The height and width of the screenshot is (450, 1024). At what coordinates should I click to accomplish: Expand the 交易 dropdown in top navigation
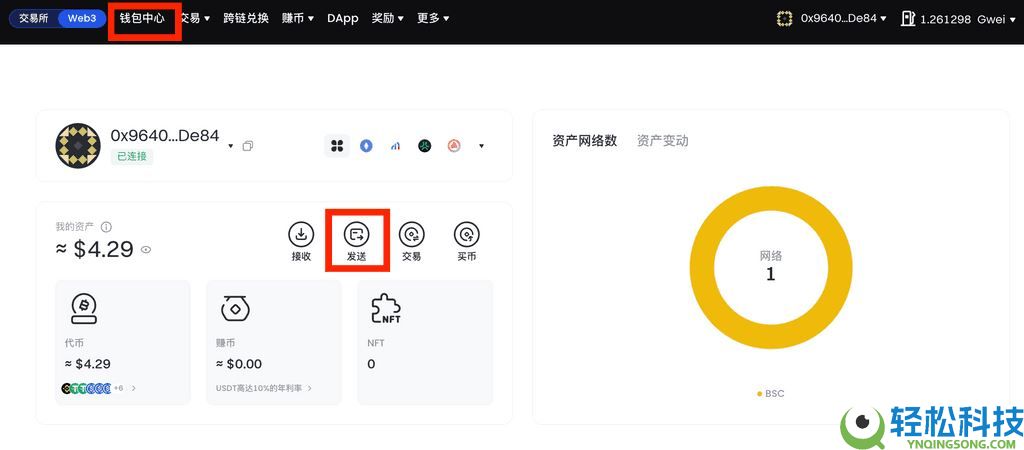[195, 18]
